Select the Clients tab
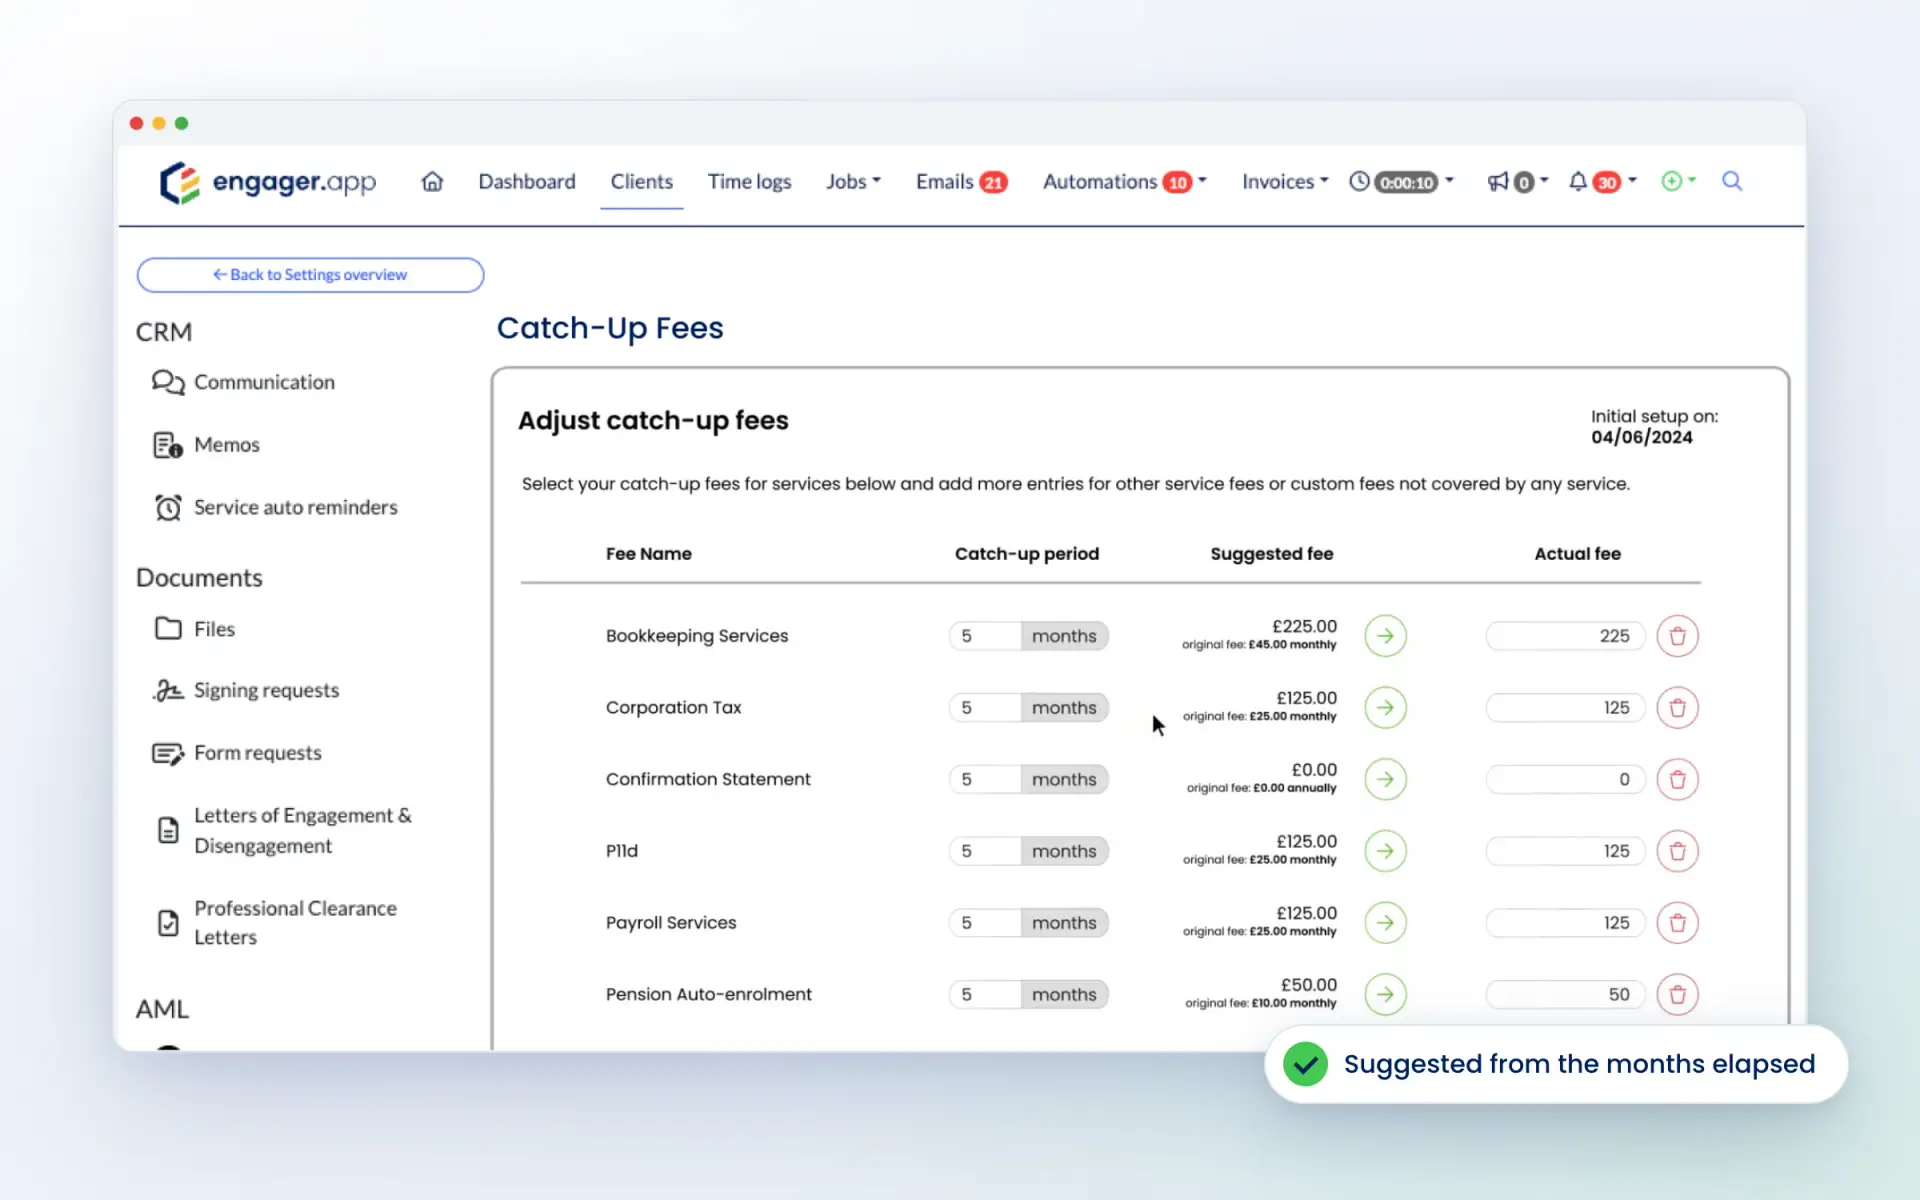This screenshot has height=1200, width=1920. tap(642, 181)
